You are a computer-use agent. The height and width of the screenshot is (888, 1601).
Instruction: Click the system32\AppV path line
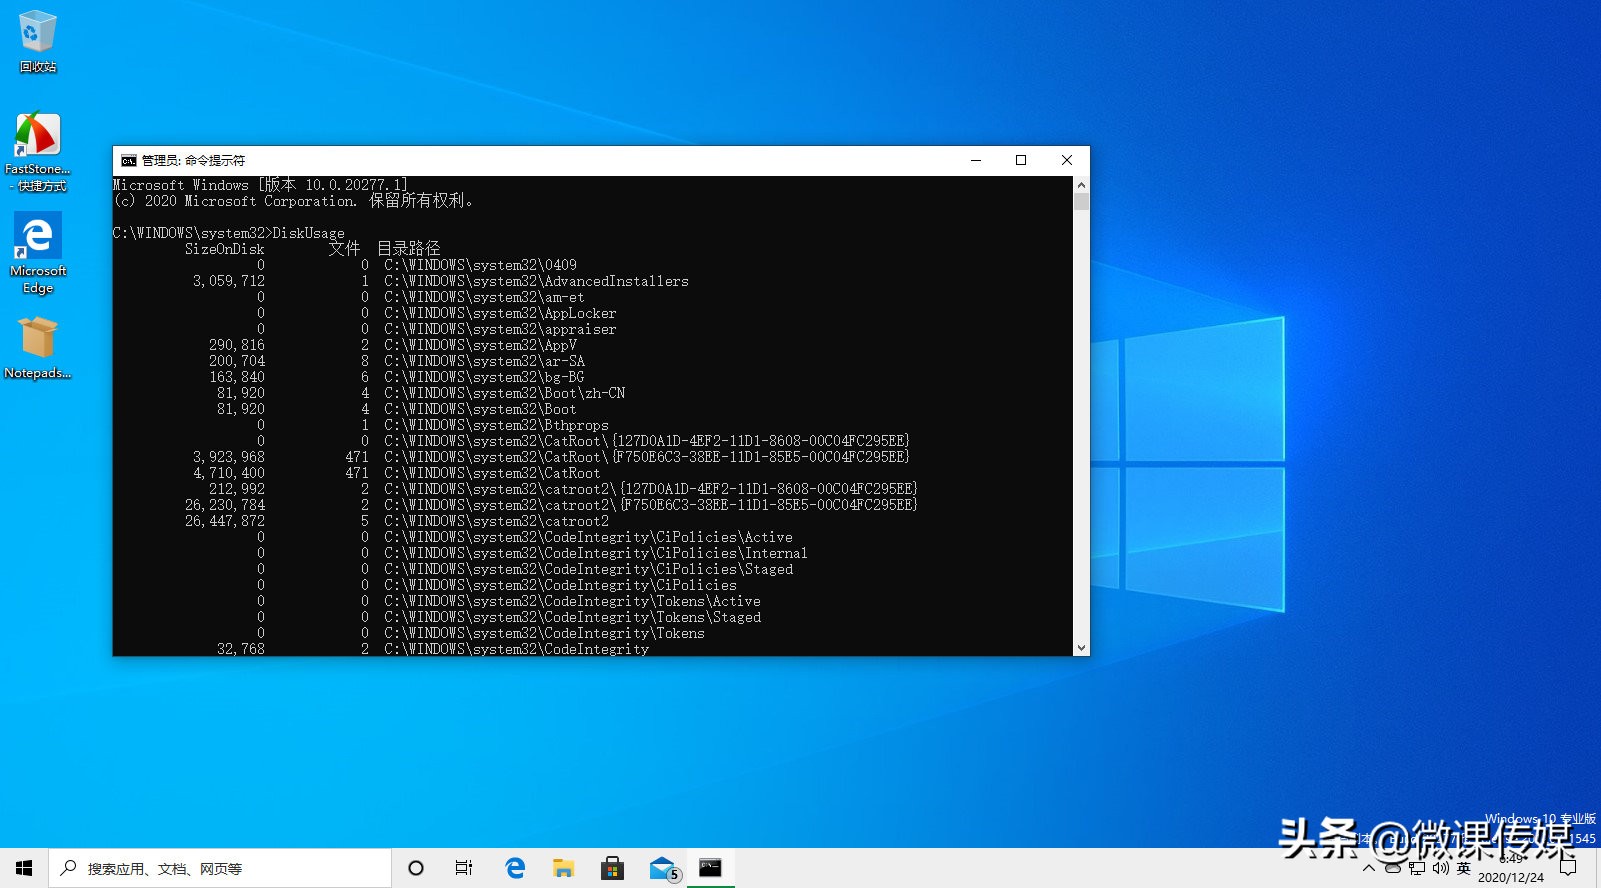pyautogui.click(x=480, y=345)
